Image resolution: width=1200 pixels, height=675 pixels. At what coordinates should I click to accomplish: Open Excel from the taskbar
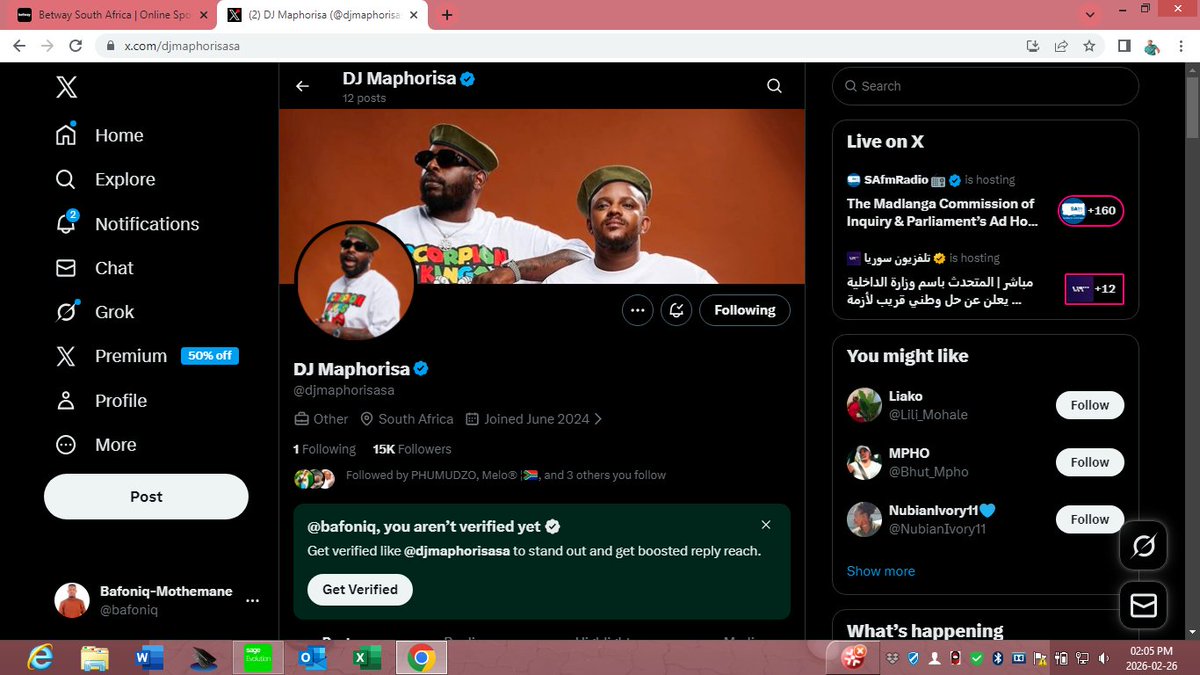[x=365, y=658]
